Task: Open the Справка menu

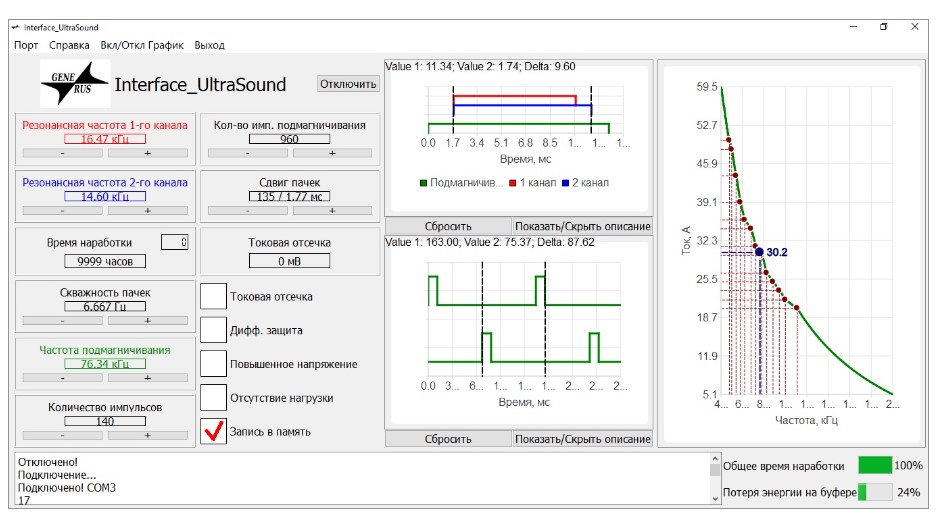Action: 69,45
